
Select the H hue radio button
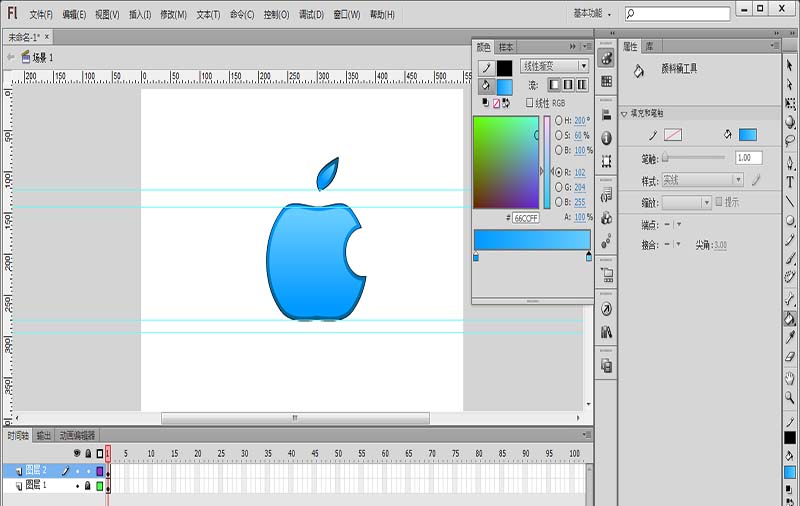(x=559, y=120)
